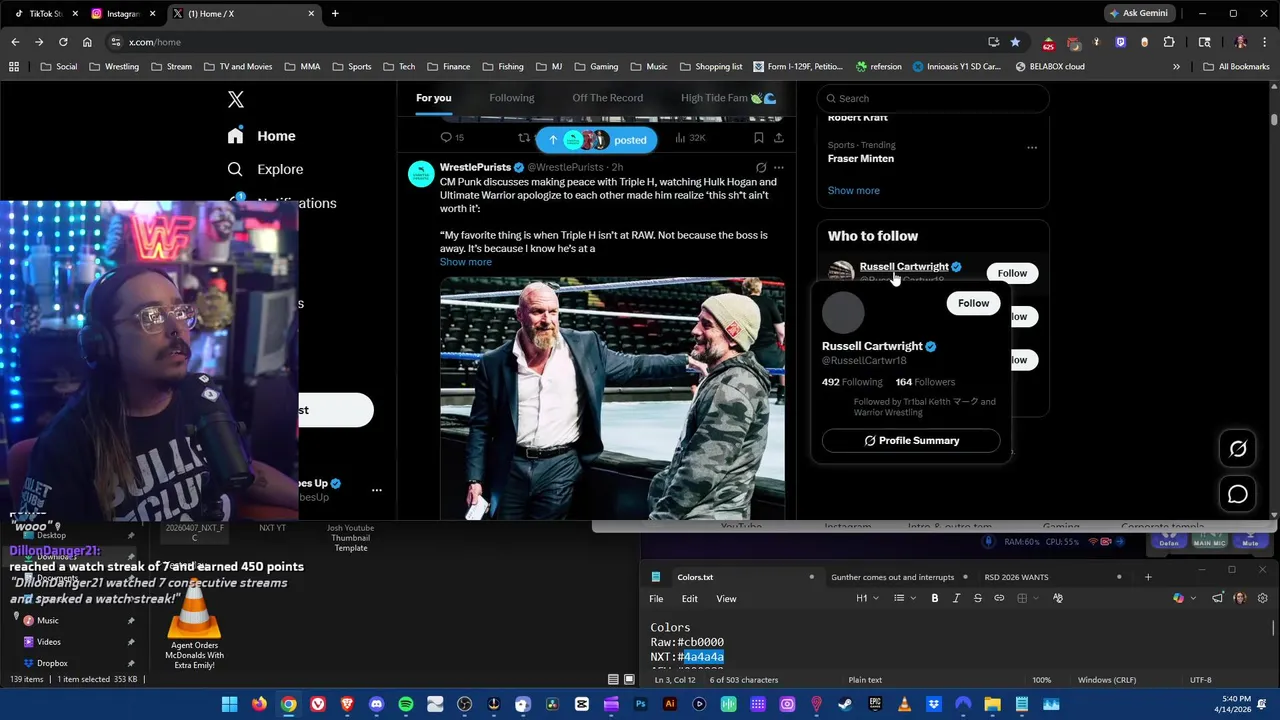The width and height of the screenshot is (1280, 720).
Task: Open the Chrome apps grid in bookmarks bar
Action: pyautogui.click(x=14, y=66)
